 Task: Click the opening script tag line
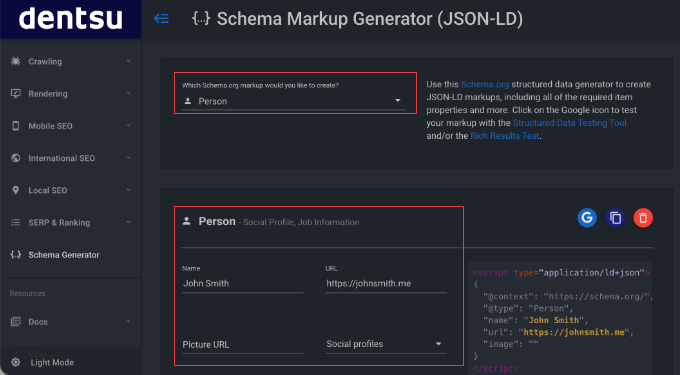561,273
